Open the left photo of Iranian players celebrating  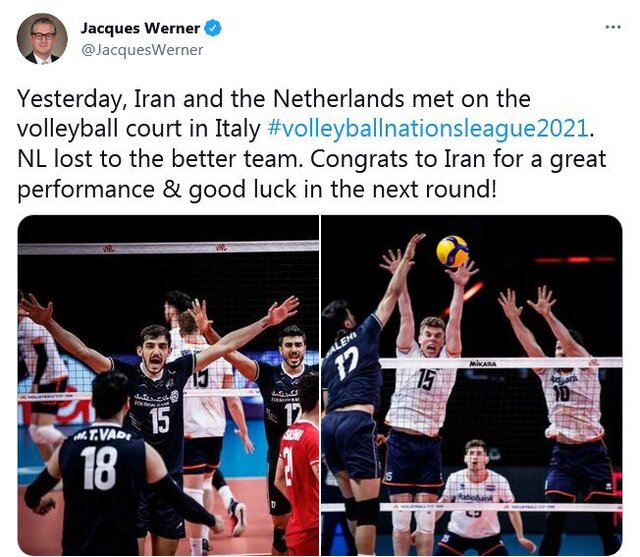(x=168, y=385)
